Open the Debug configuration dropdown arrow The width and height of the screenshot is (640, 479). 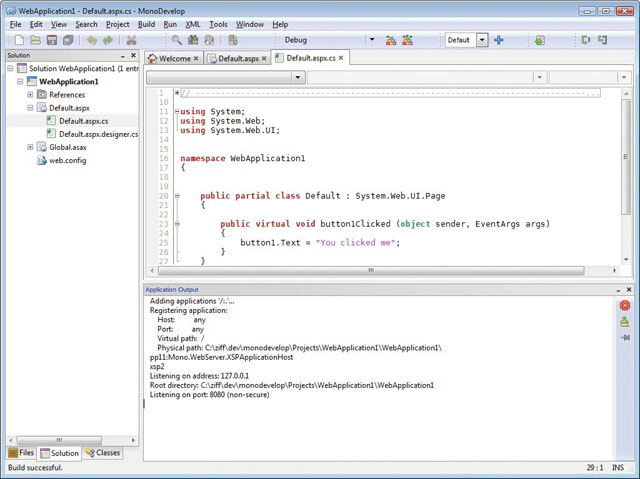372,40
